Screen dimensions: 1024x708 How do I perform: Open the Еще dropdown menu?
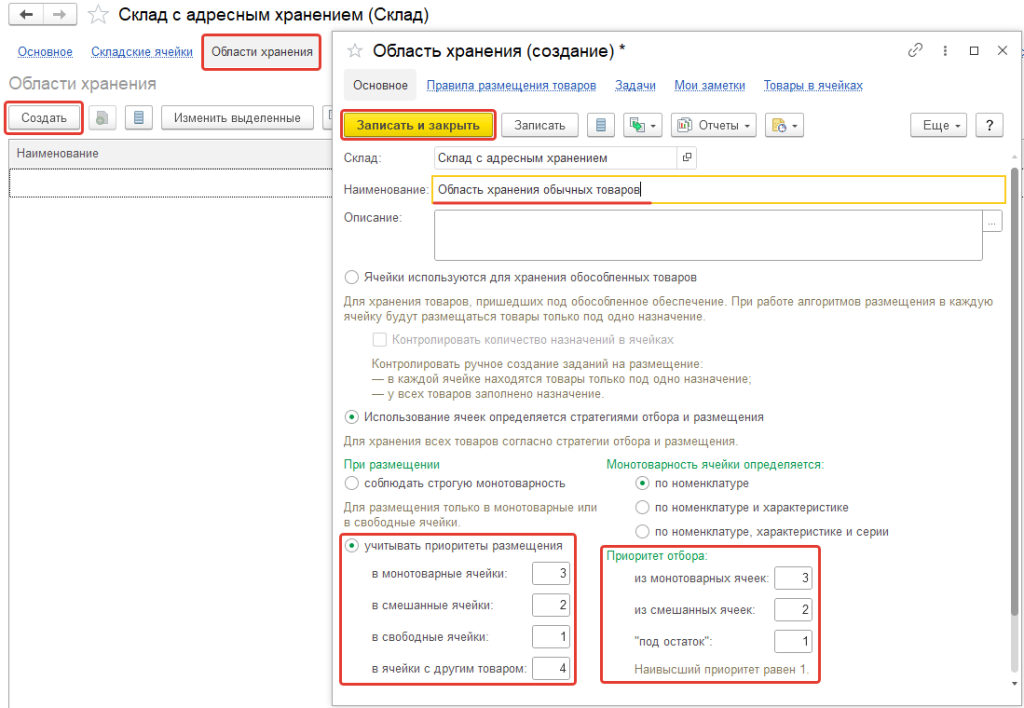(x=940, y=125)
